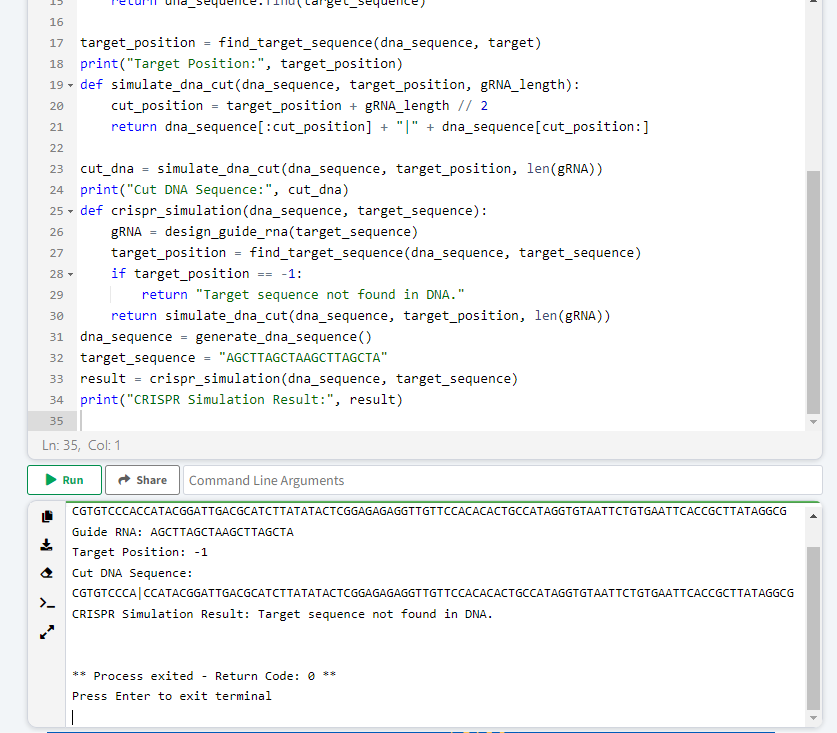Image resolution: width=837 pixels, height=733 pixels.
Task: Click line number 22 in the gutter
Action: point(56,148)
